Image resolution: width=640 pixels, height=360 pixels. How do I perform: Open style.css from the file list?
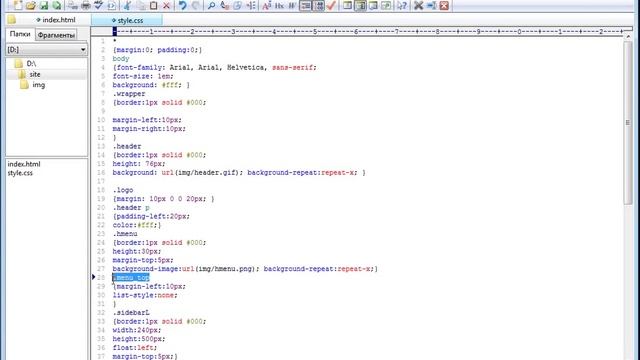(20, 173)
